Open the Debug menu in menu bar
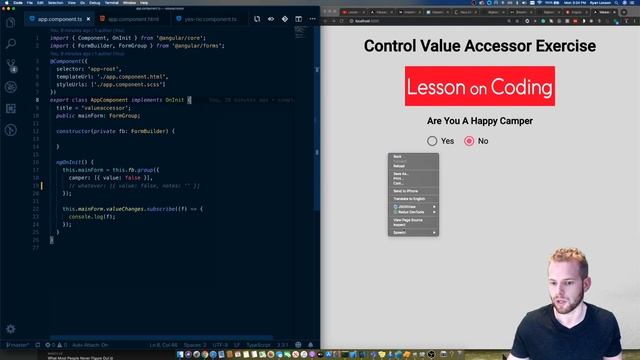This screenshot has height=360, width=640. (94, 3)
